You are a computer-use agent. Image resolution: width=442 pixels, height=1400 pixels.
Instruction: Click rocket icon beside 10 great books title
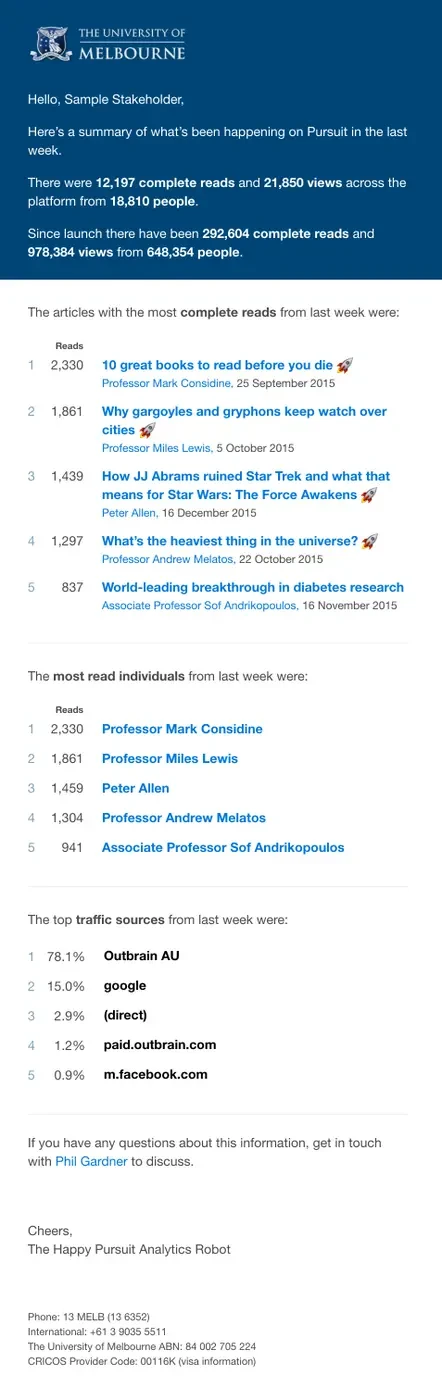tap(344, 366)
